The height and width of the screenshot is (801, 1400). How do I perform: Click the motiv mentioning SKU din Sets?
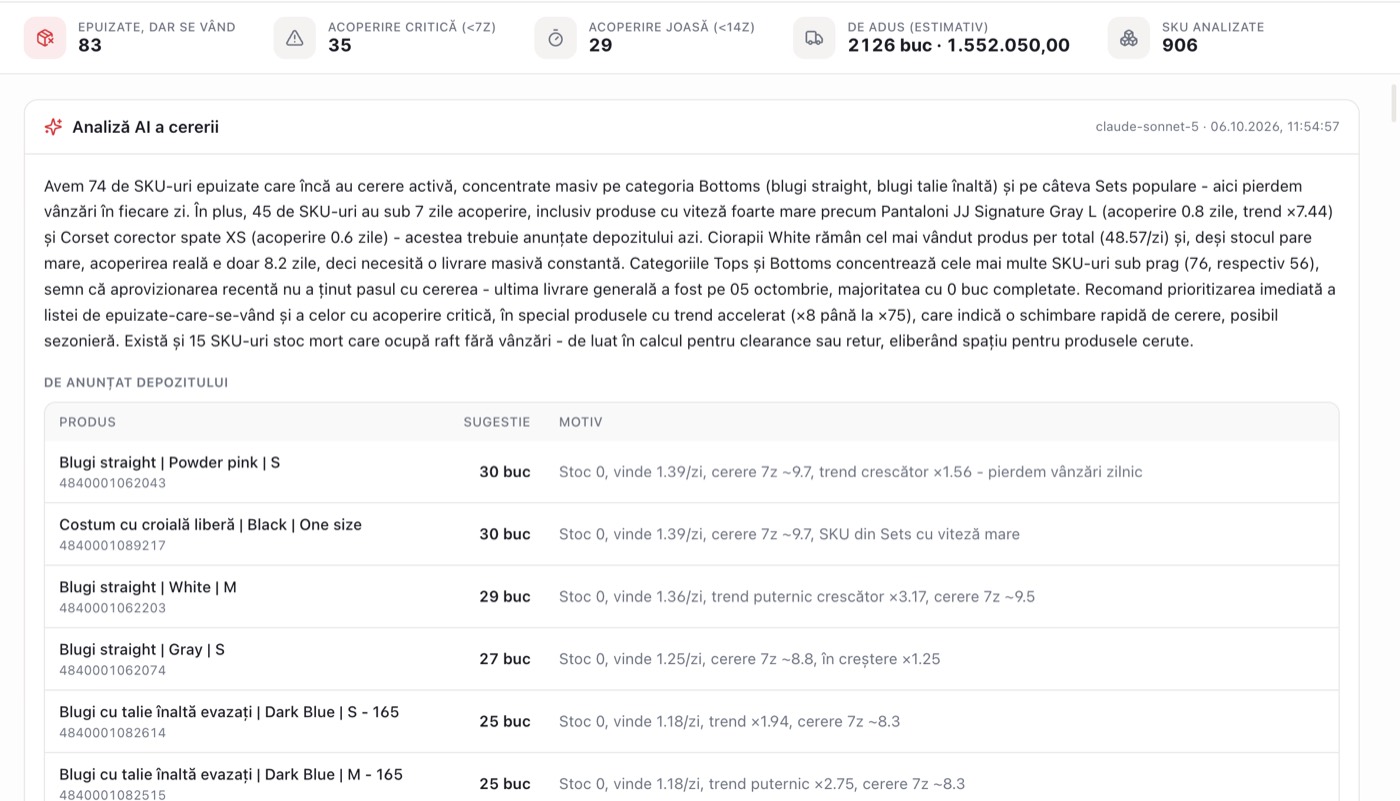pos(789,534)
